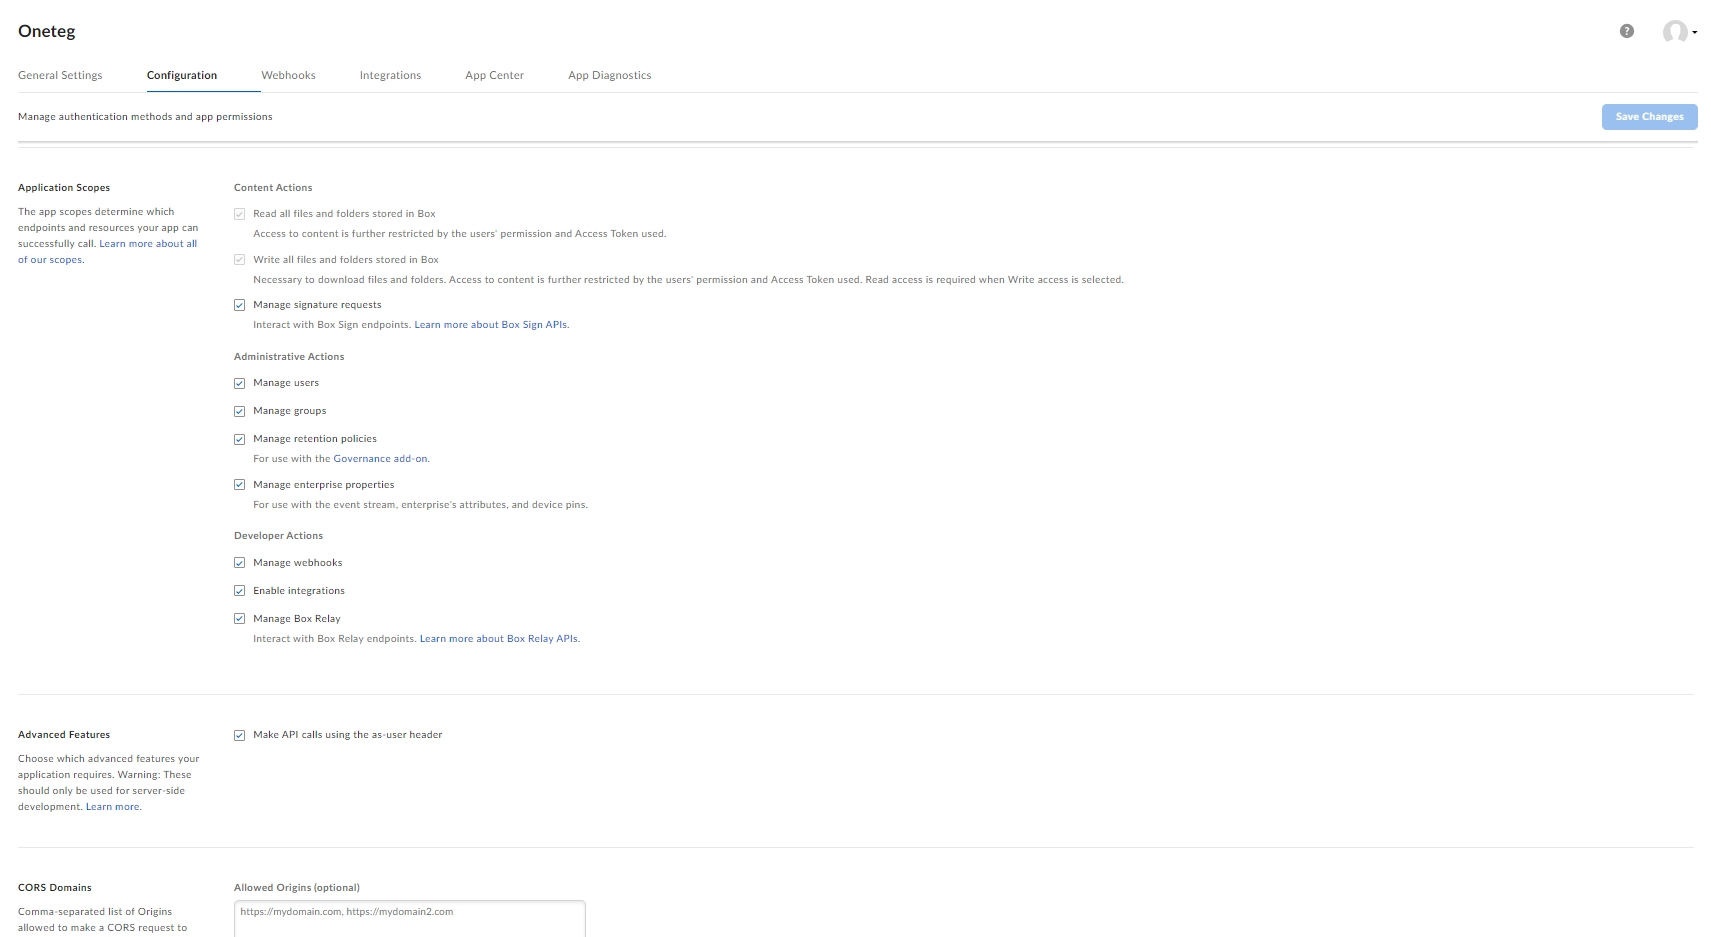The height and width of the screenshot is (937, 1711).
Task: Toggle the Manage webhooks checkbox
Action: pyautogui.click(x=240, y=563)
